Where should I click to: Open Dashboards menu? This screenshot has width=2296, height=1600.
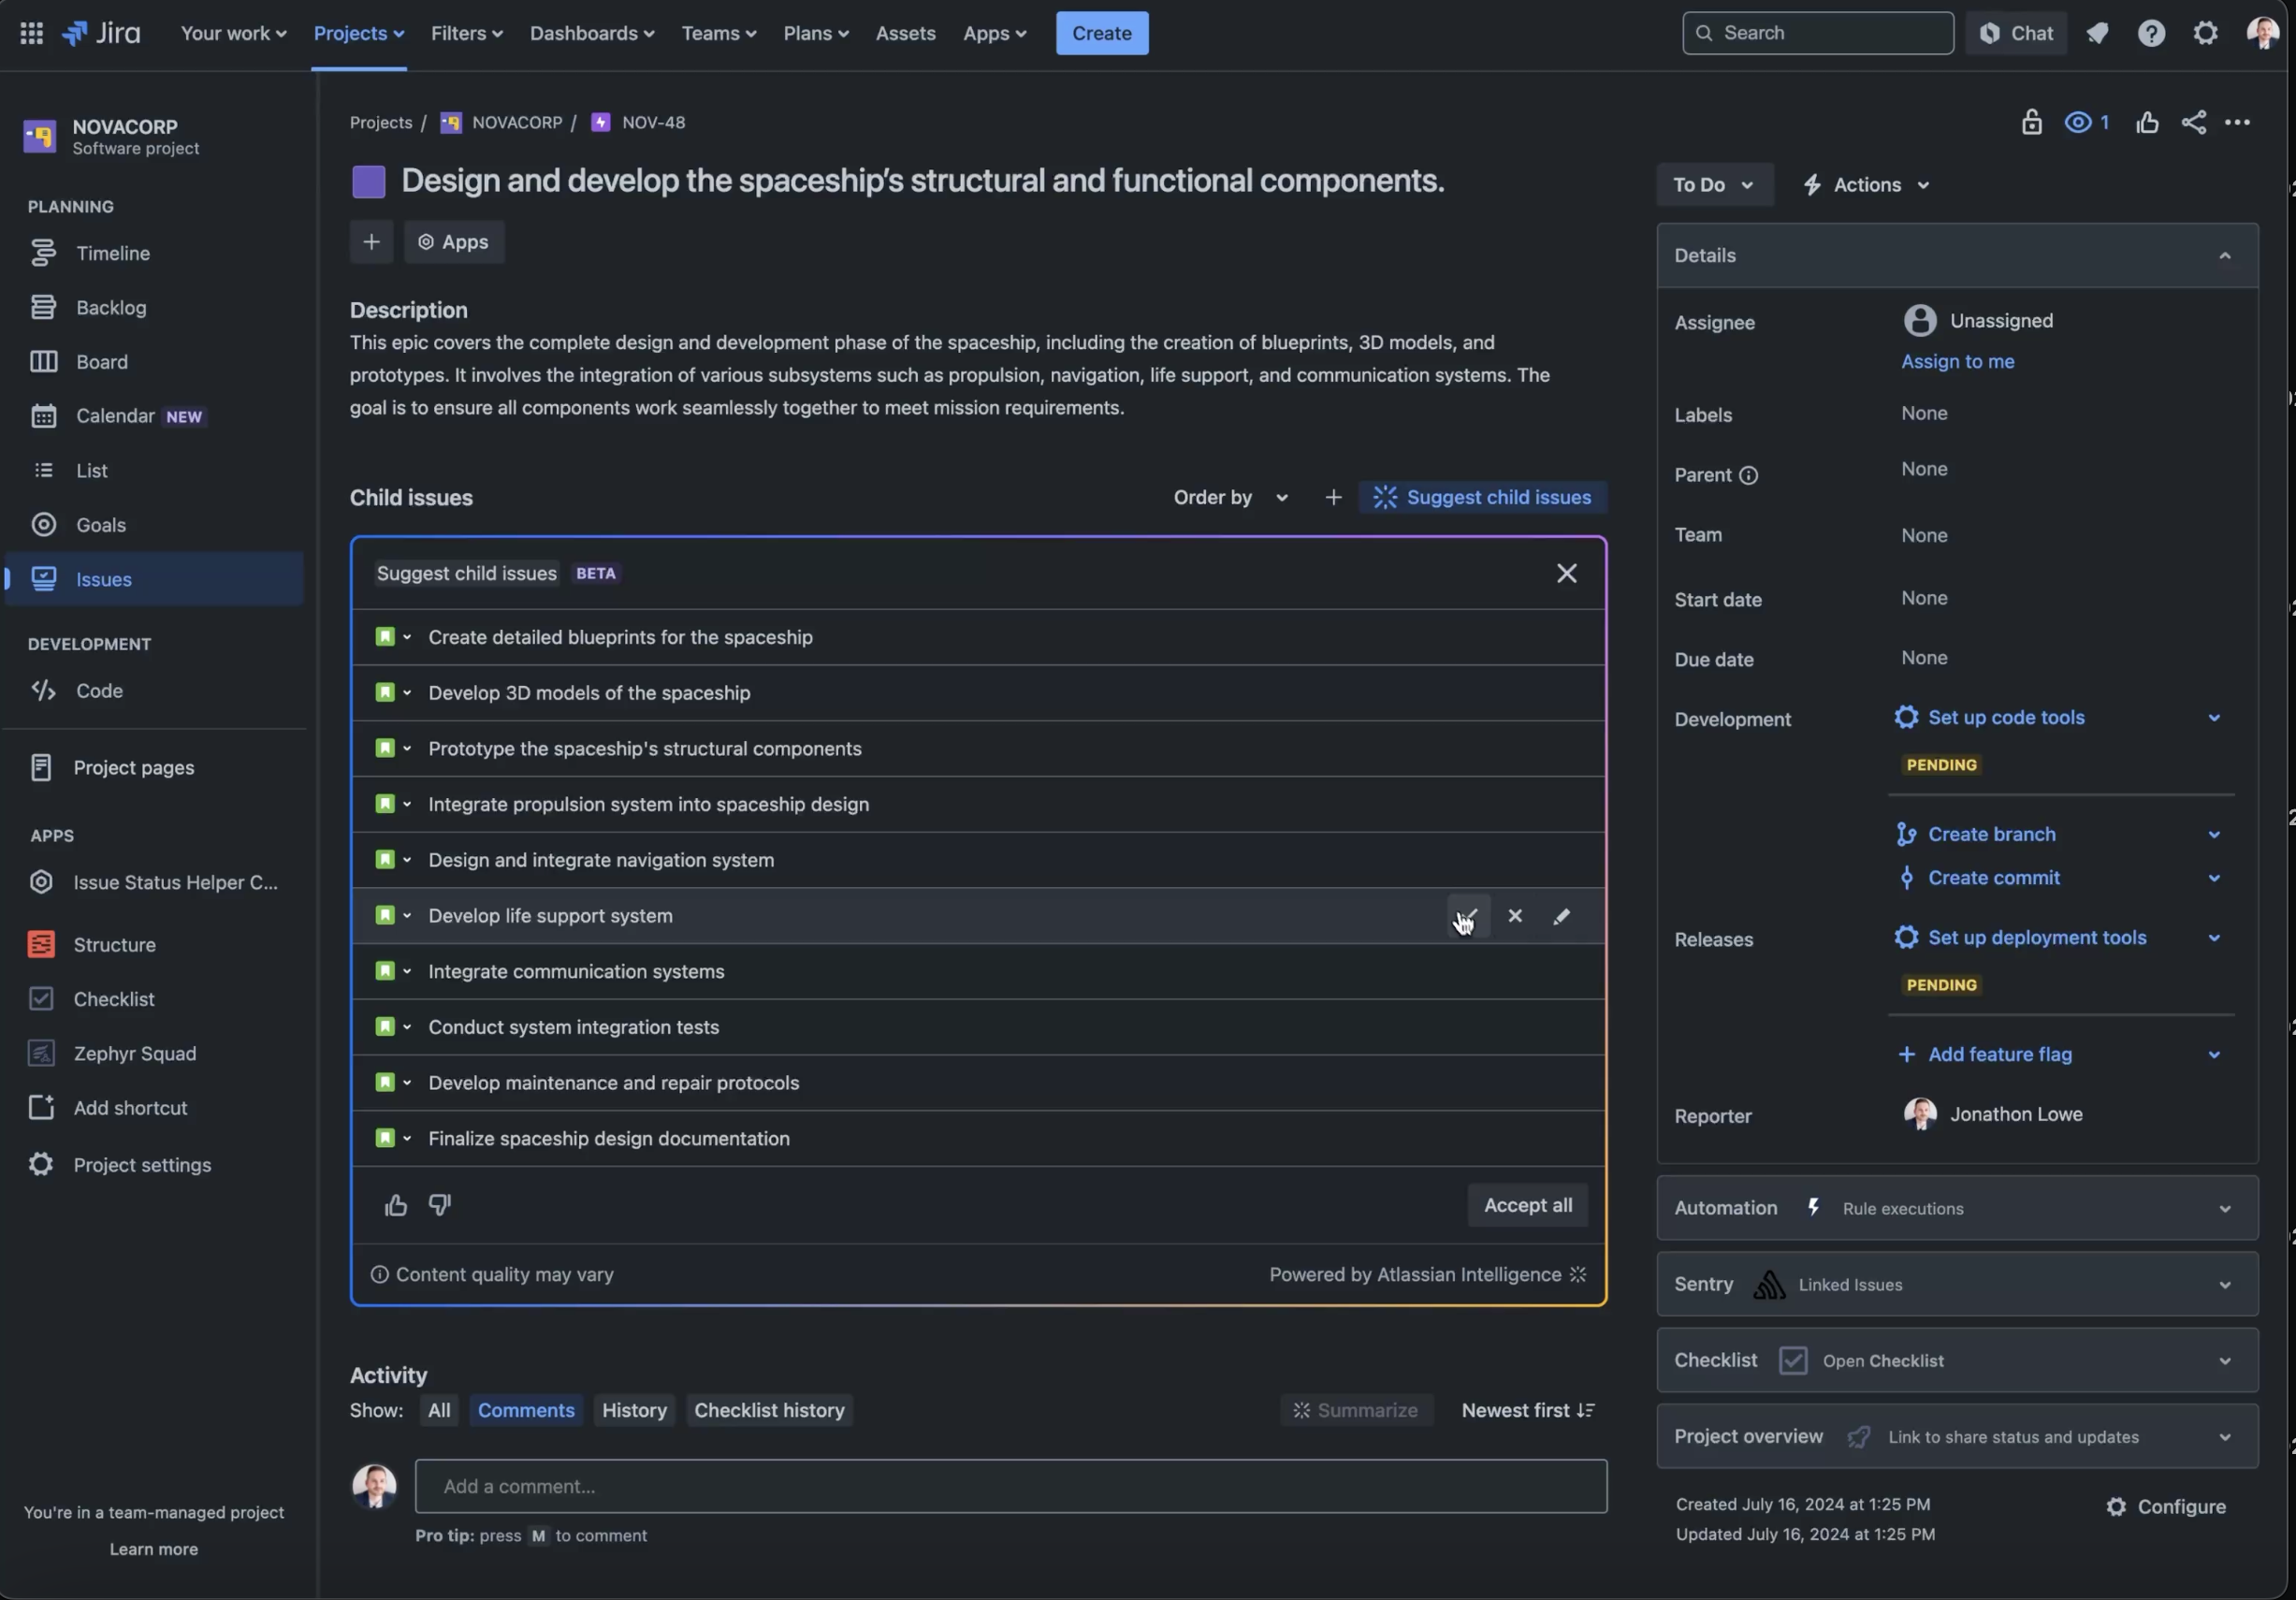pos(592,33)
